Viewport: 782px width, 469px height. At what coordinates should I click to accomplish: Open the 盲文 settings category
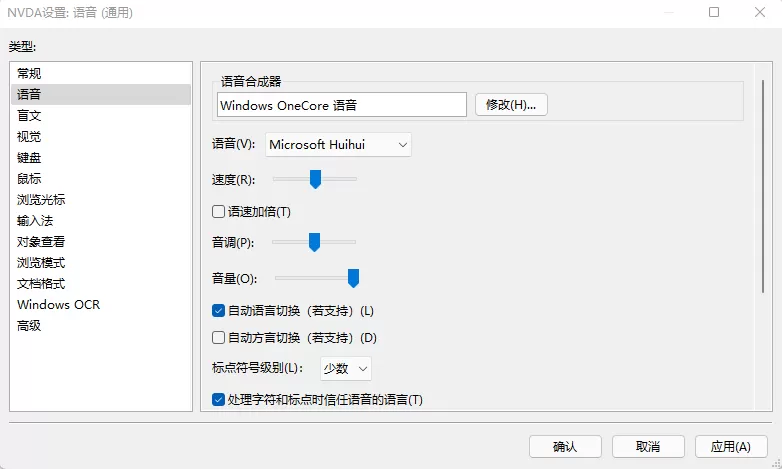29,115
